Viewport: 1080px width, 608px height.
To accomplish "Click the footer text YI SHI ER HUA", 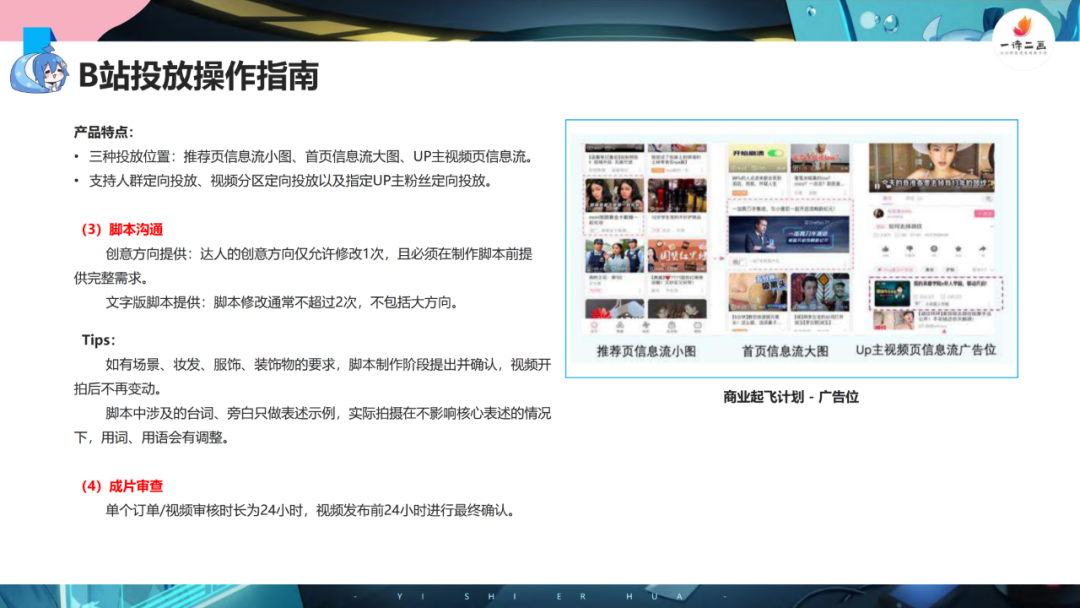I will point(539,596).
